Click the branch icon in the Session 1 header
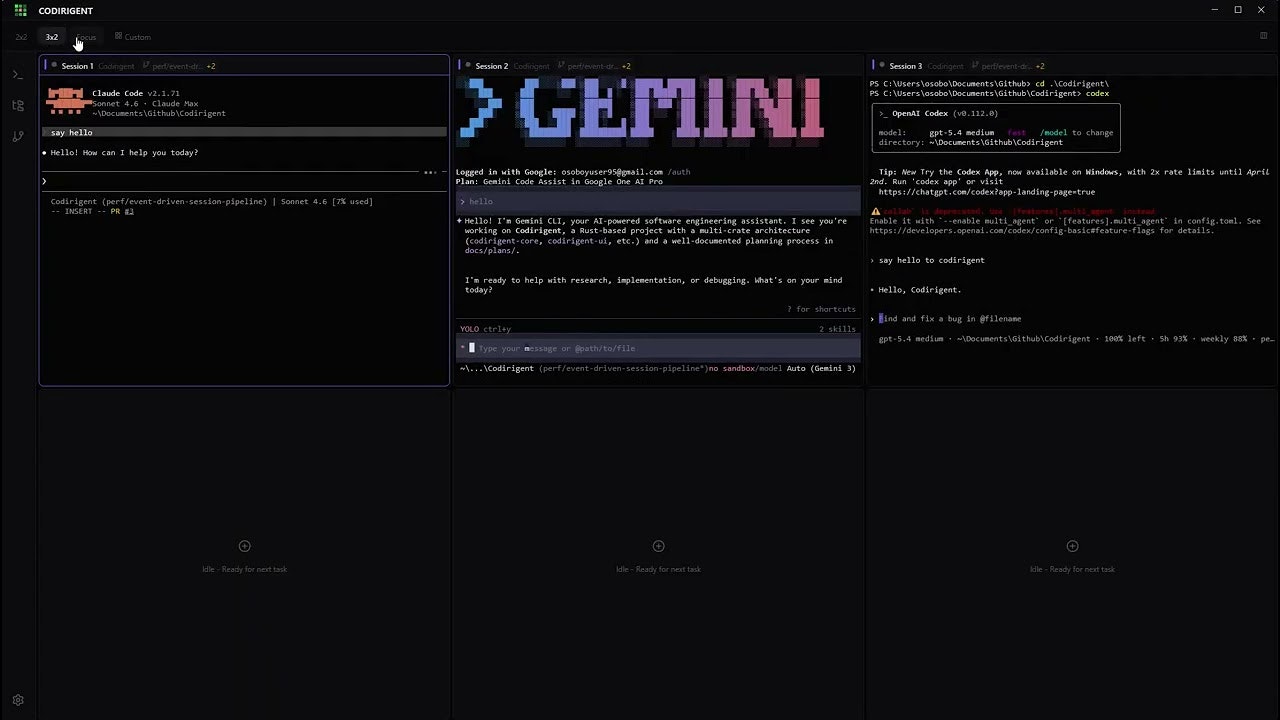Viewport: 1280px width, 720px height. pyautogui.click(x=146, y=66)
